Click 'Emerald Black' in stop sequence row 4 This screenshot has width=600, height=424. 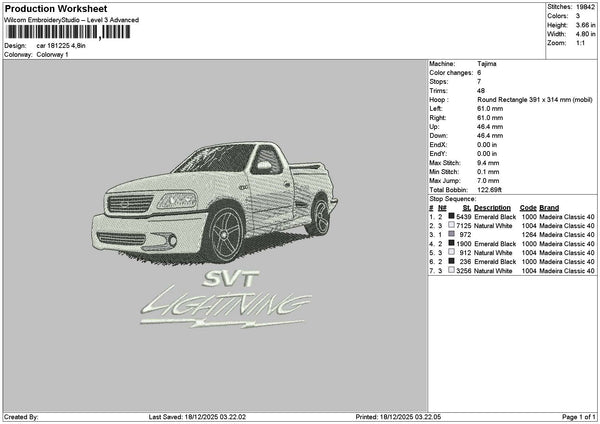495,244
